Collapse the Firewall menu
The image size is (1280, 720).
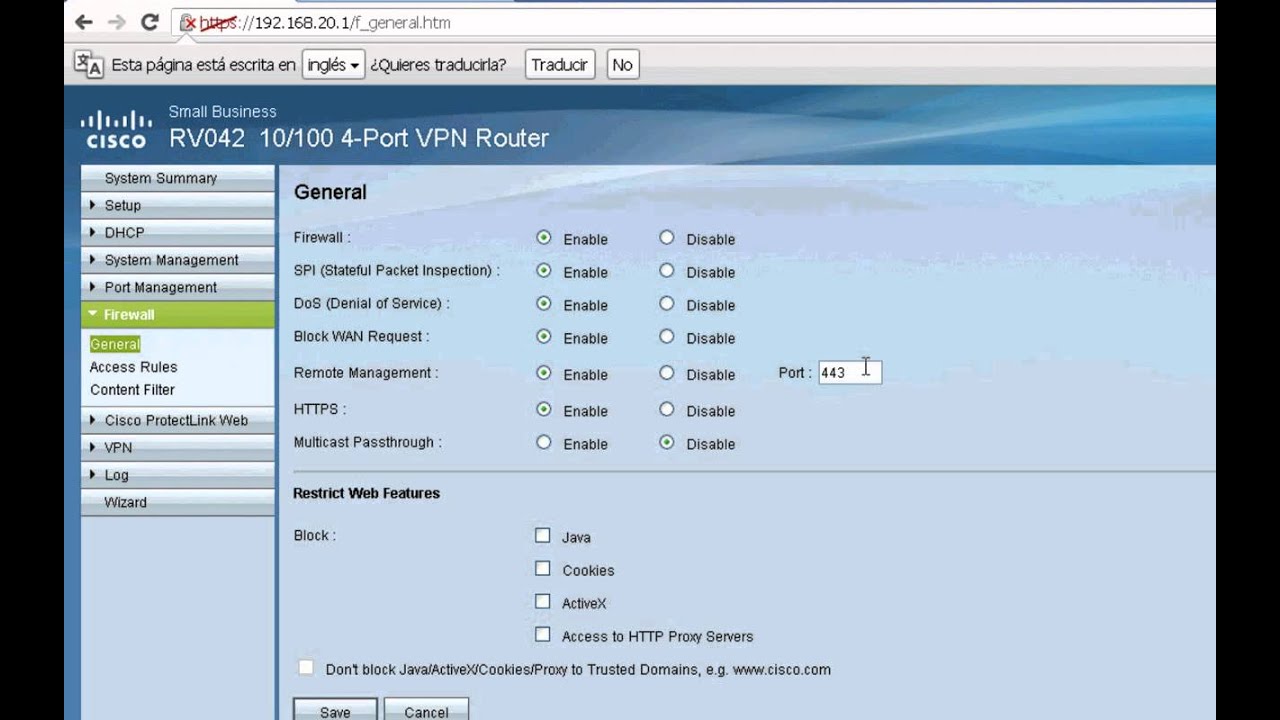177,314
